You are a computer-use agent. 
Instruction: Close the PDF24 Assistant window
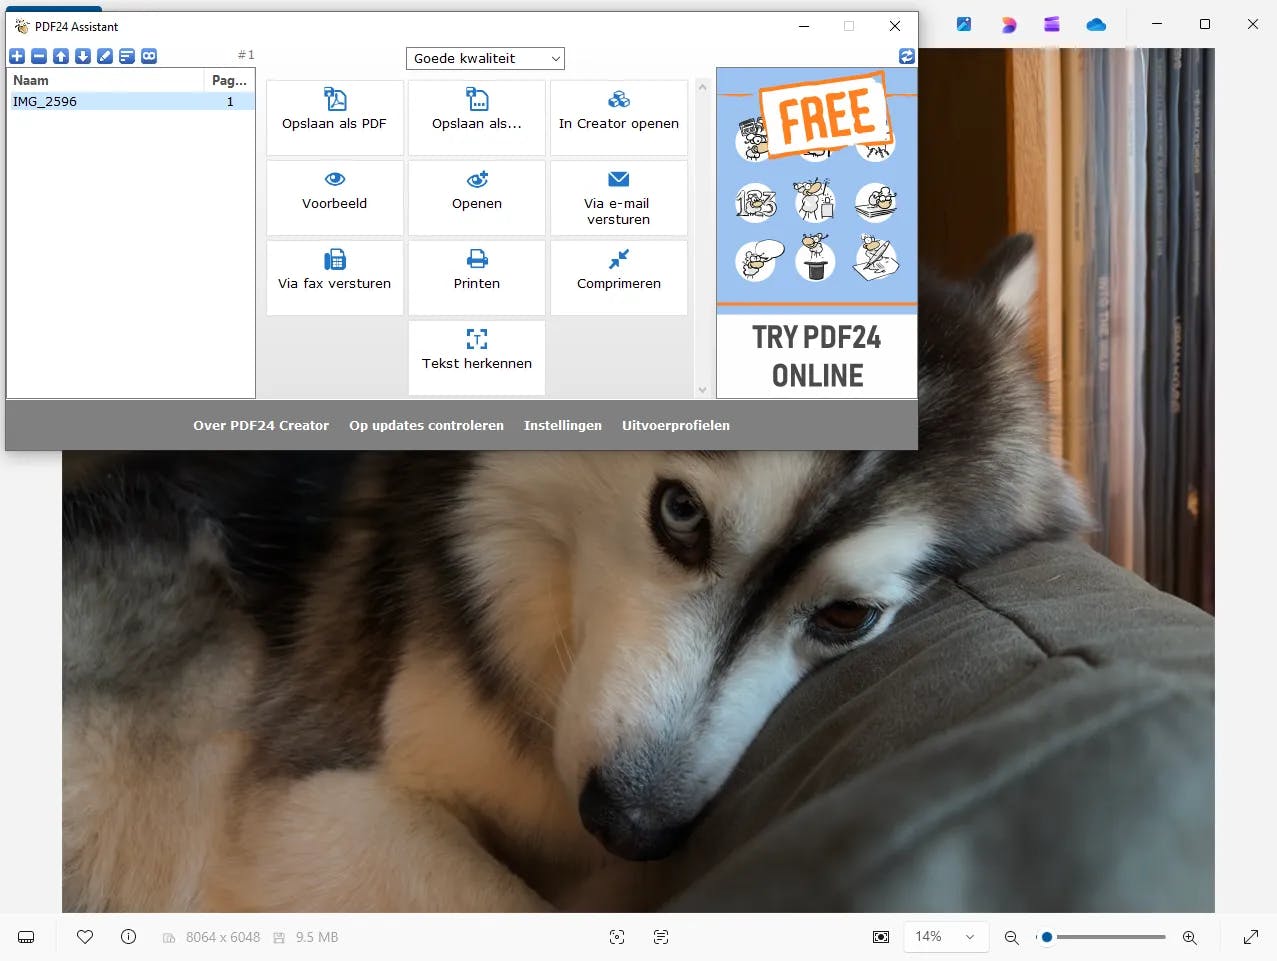895,26
